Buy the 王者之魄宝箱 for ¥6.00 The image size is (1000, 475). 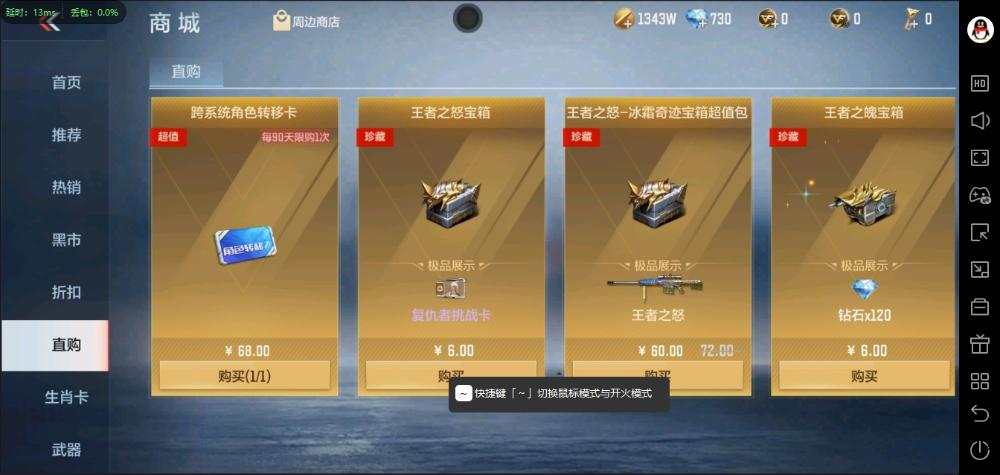click(x=864, y=376)
